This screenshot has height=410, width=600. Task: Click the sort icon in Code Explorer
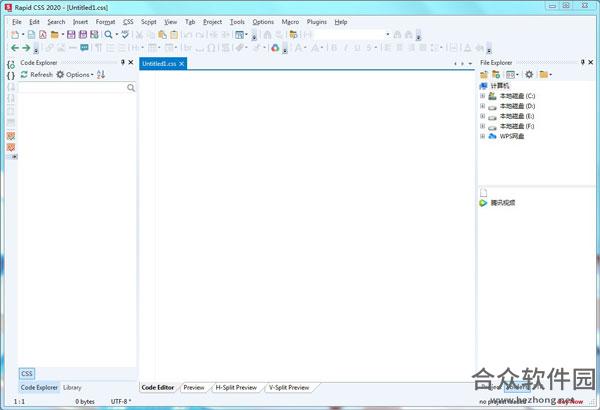coord(101,75)
